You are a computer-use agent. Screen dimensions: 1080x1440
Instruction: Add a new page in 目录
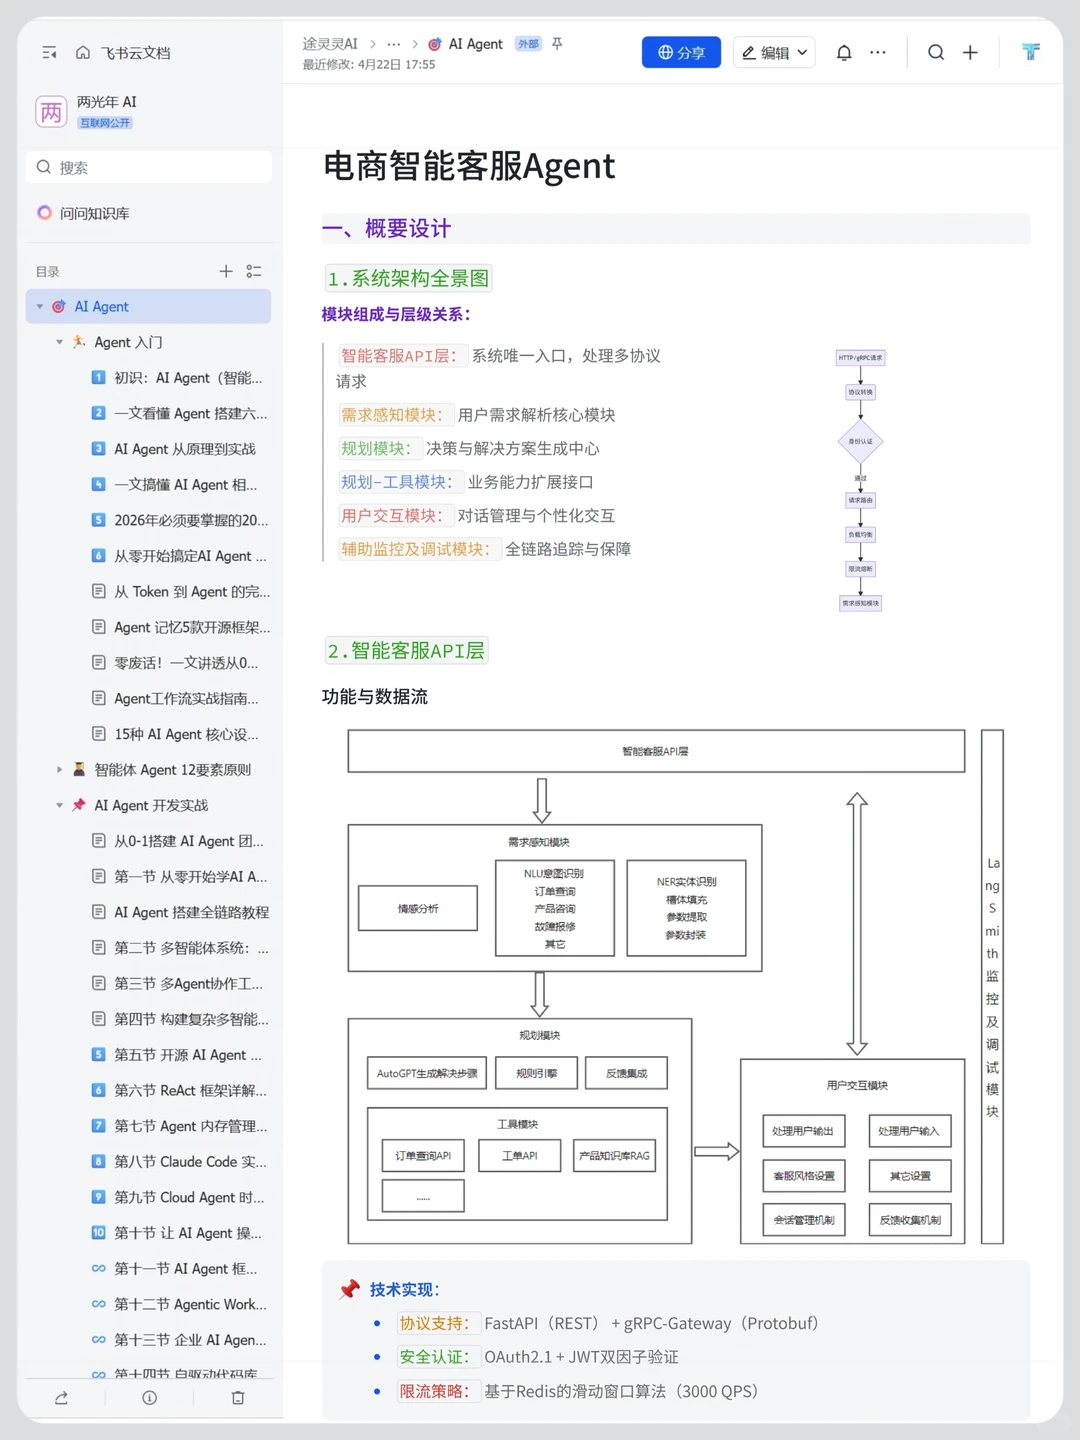[226, 271]
